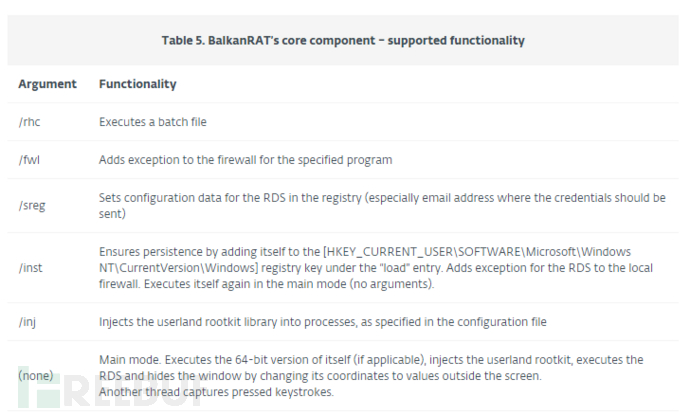Click the /fwl argument cell
690x415 pixels.
29,160
